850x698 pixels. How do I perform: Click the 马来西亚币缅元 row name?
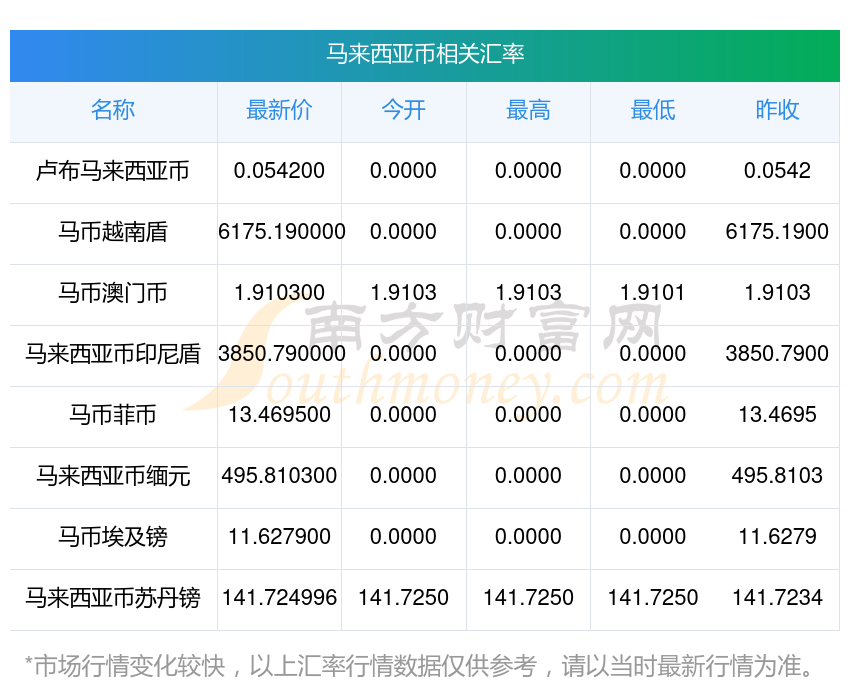113,476
